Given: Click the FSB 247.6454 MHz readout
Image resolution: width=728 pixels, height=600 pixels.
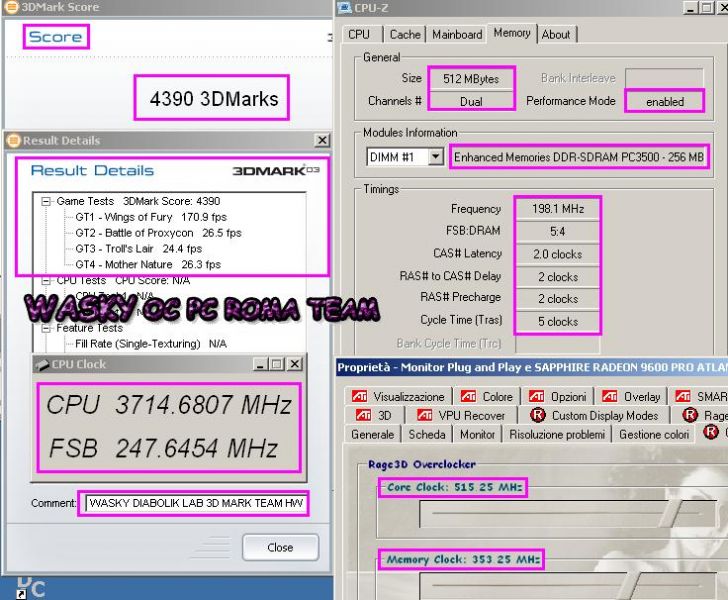Looking at the screenshot, I should [163, 448].
